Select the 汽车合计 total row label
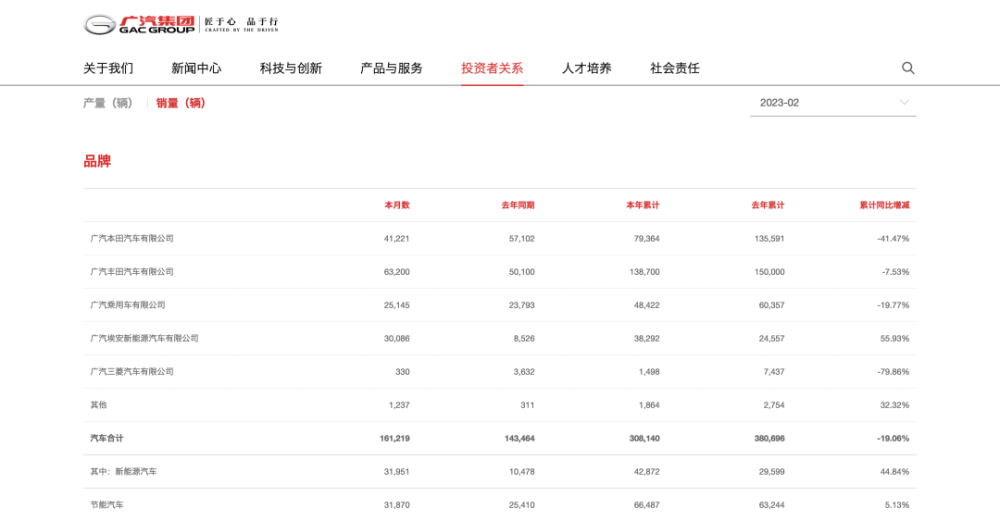This screenshot has width=1000, height=521. tap(107, 438)
